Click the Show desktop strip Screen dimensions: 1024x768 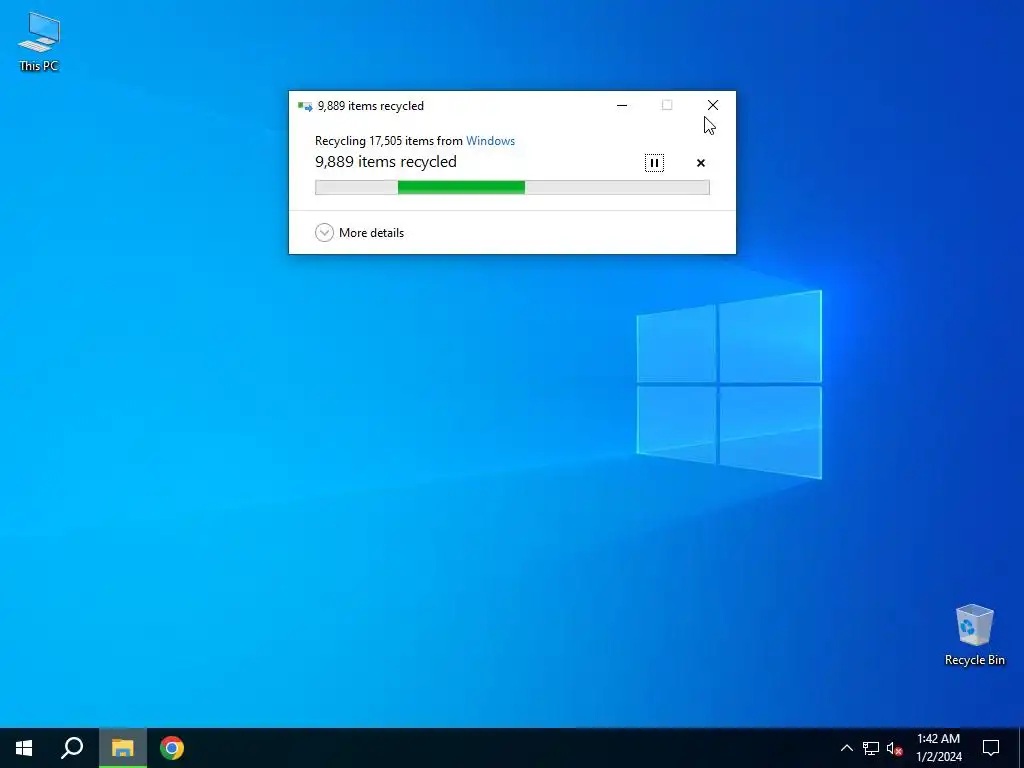[1021, 748]
